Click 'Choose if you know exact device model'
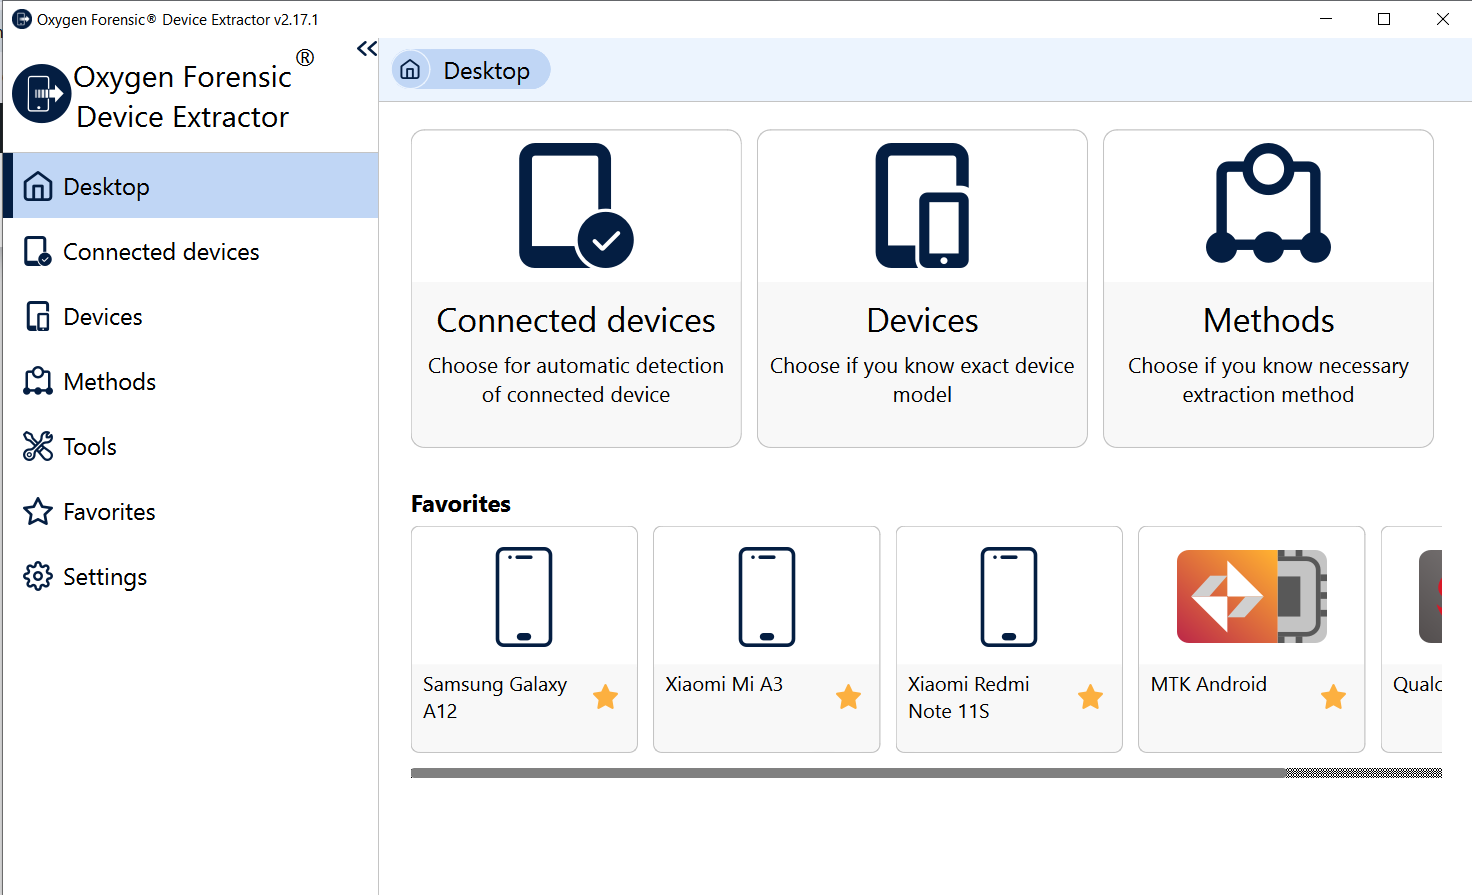The height and width of the screenshot is (895, 1472). pos(922,380)
